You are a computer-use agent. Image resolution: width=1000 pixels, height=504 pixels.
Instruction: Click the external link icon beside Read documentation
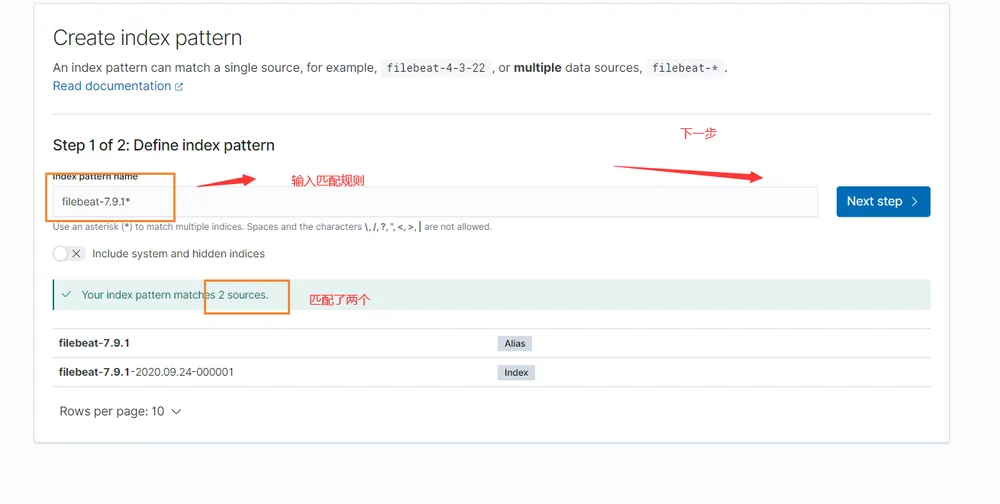(179, 87)
